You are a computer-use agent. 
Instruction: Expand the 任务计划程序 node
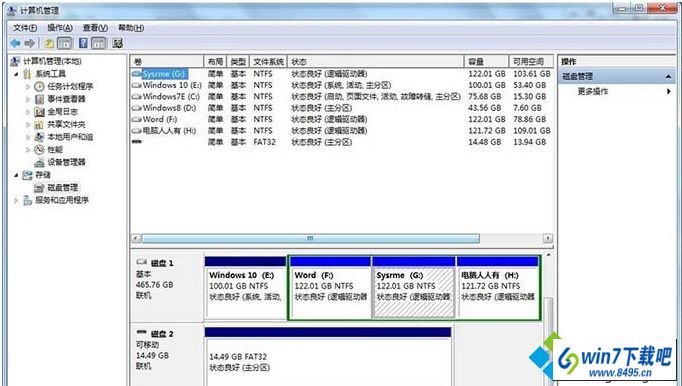(28, 87)
